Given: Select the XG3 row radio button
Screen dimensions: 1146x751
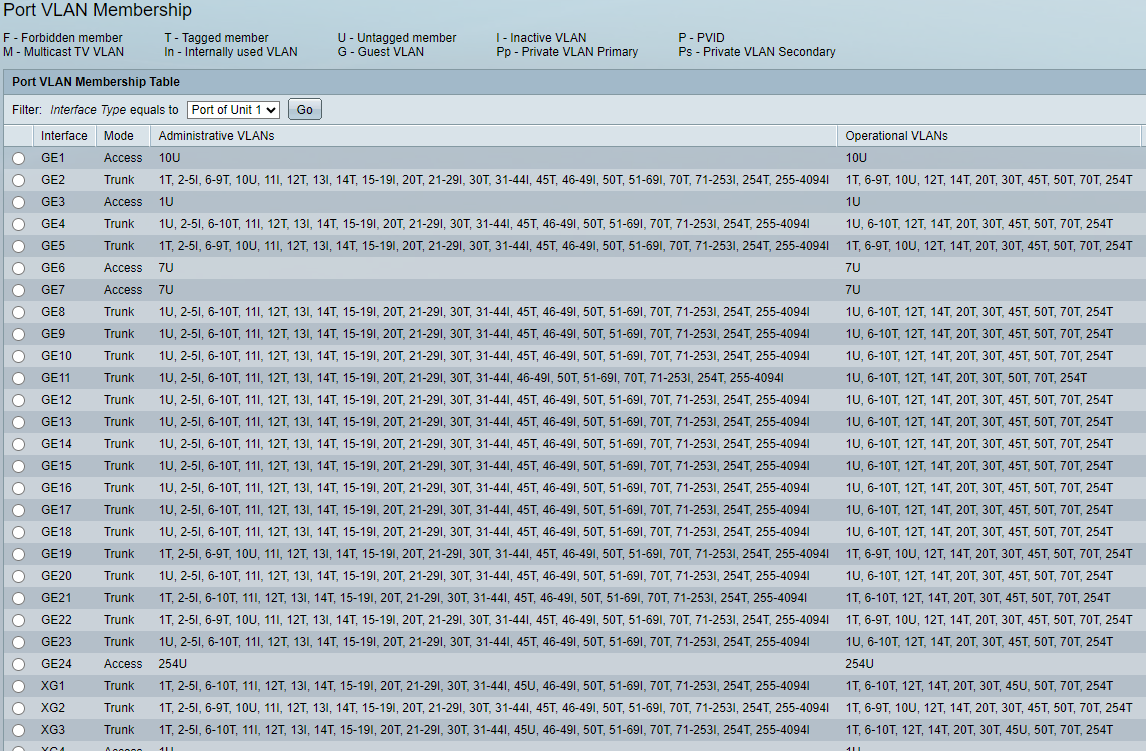Looking at the screenshot, I should (x=19, y=730).
